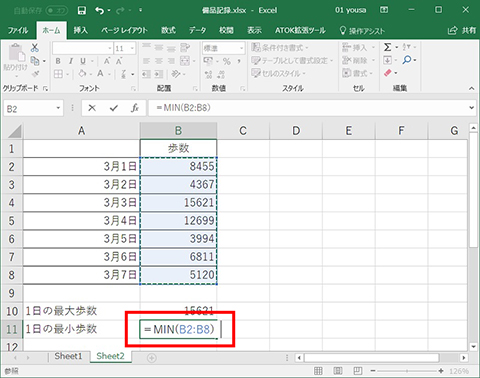Click Increase Font Size icon

pyautogui.click(x=107, y=61)
